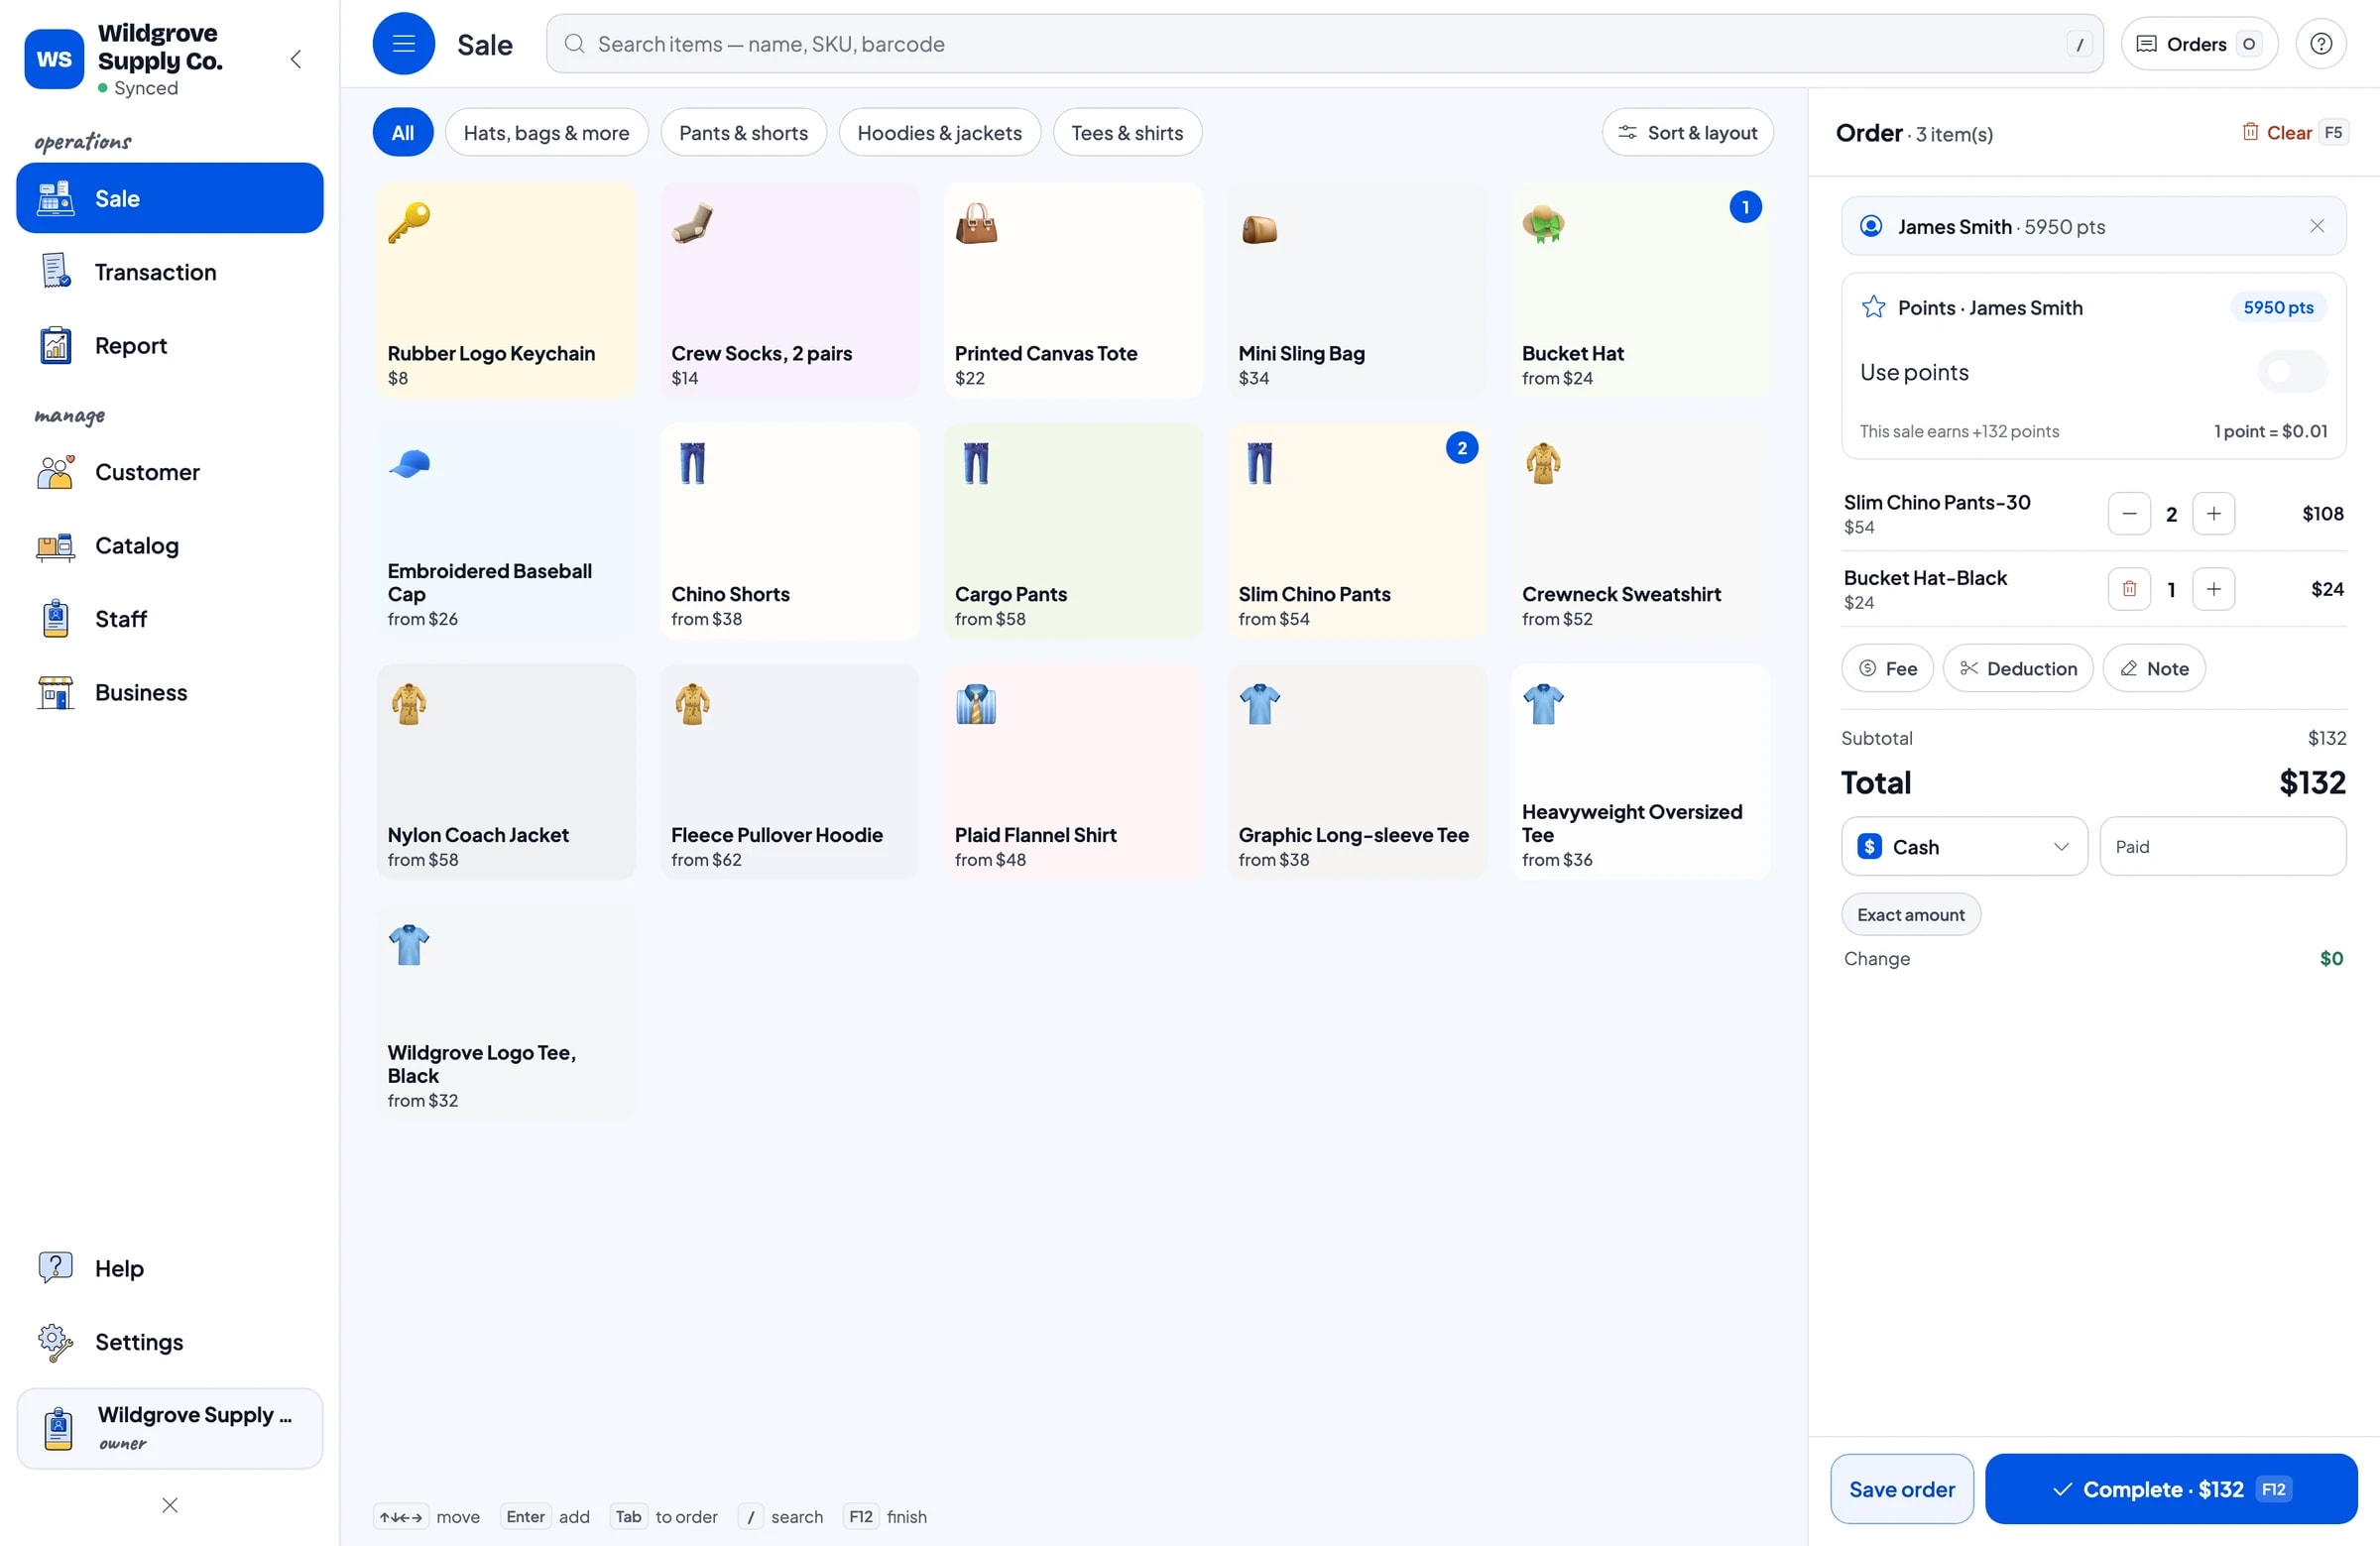
Task: Add Cargo Pants to the order
Action: click(x=1073, y=531)
